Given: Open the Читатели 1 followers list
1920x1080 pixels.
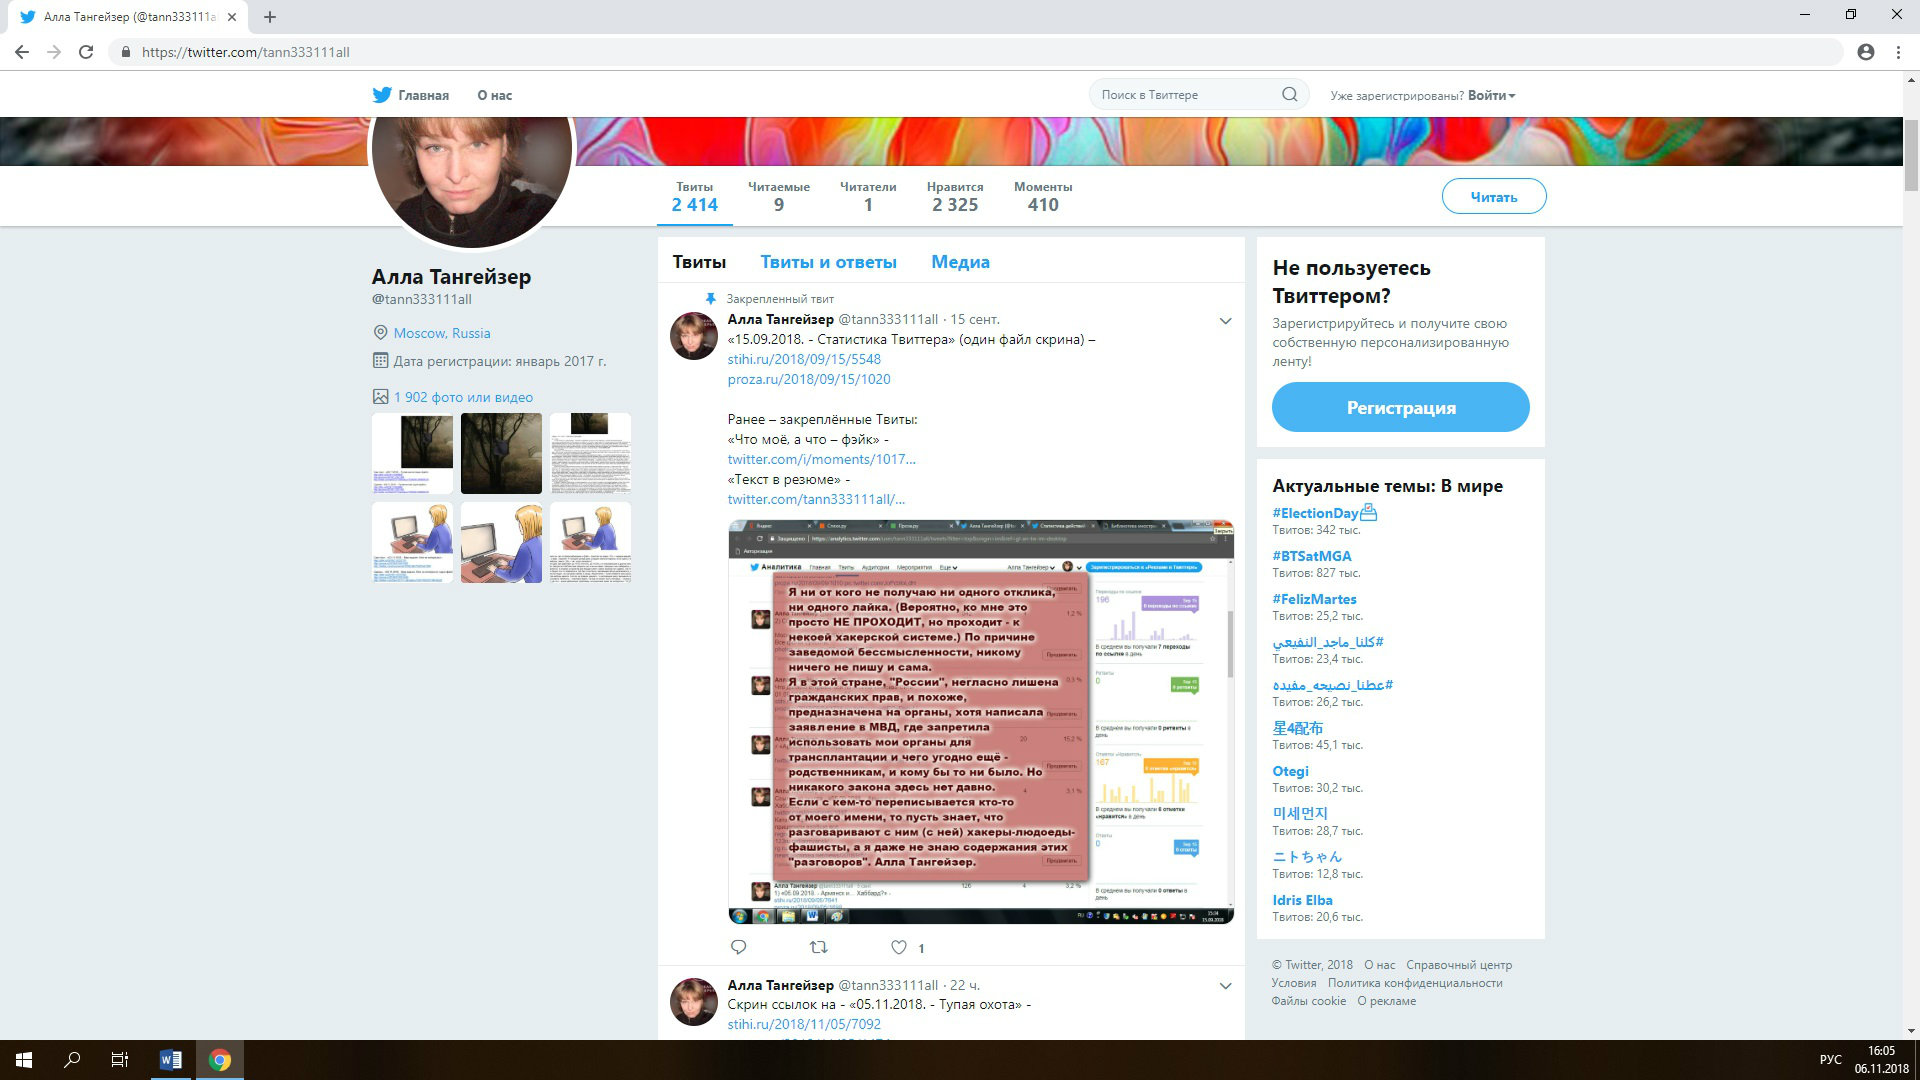Looking at the screenshot, I should coord(868,197).
